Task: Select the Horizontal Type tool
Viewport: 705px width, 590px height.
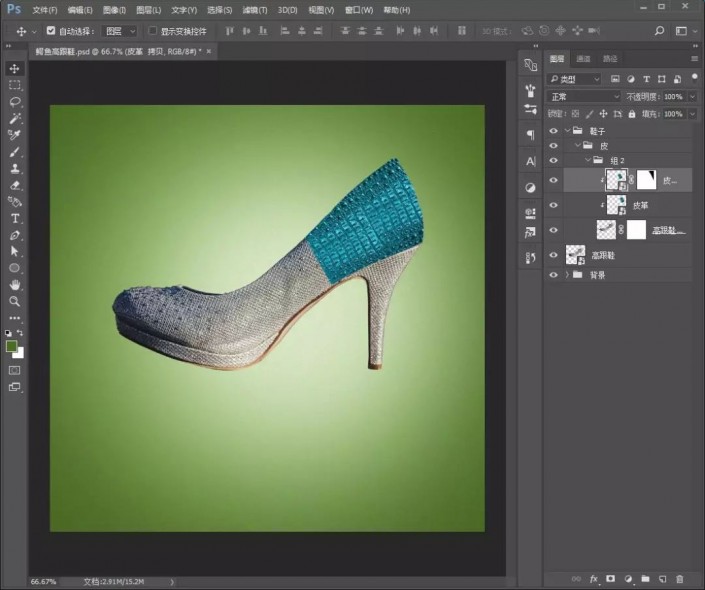Action: 14,219
